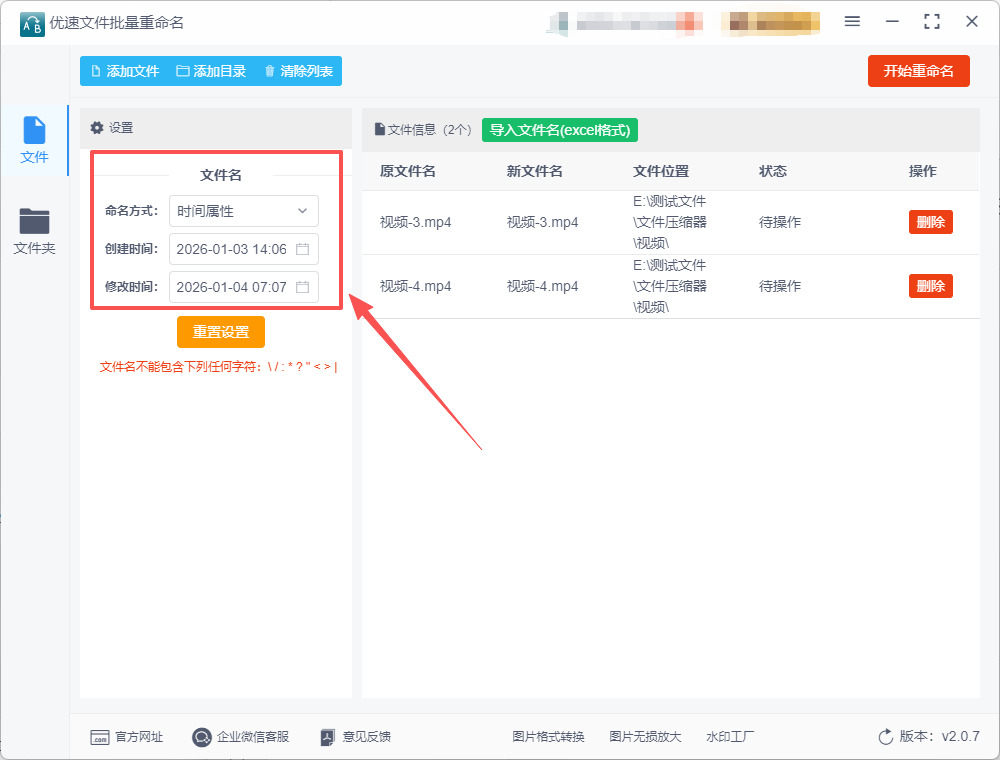Click the window fullscreen icon
Viewport: 1000px width, 760px height.
[x=932, y=22]
